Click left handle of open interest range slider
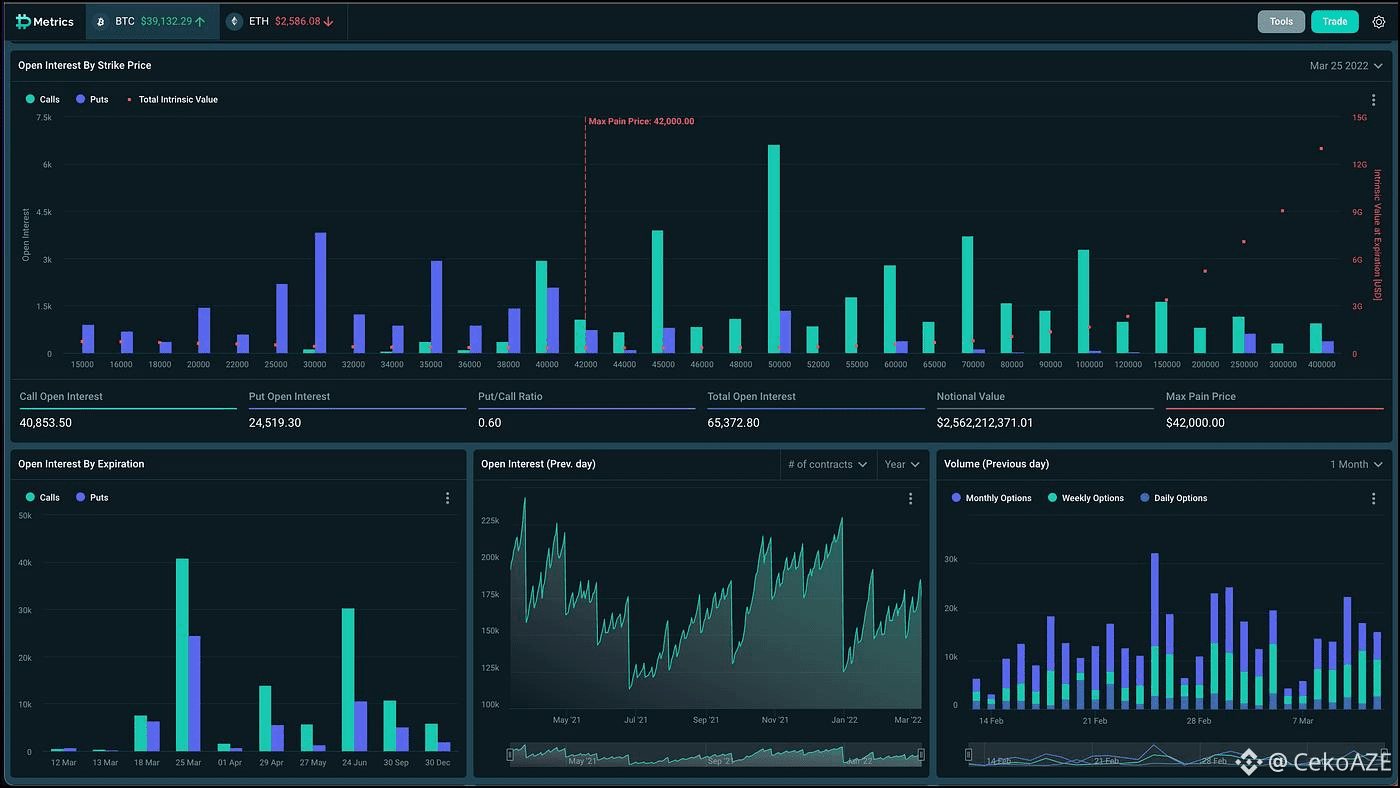The width and height of the screenshot is (1400, 788). click(510, 755)
